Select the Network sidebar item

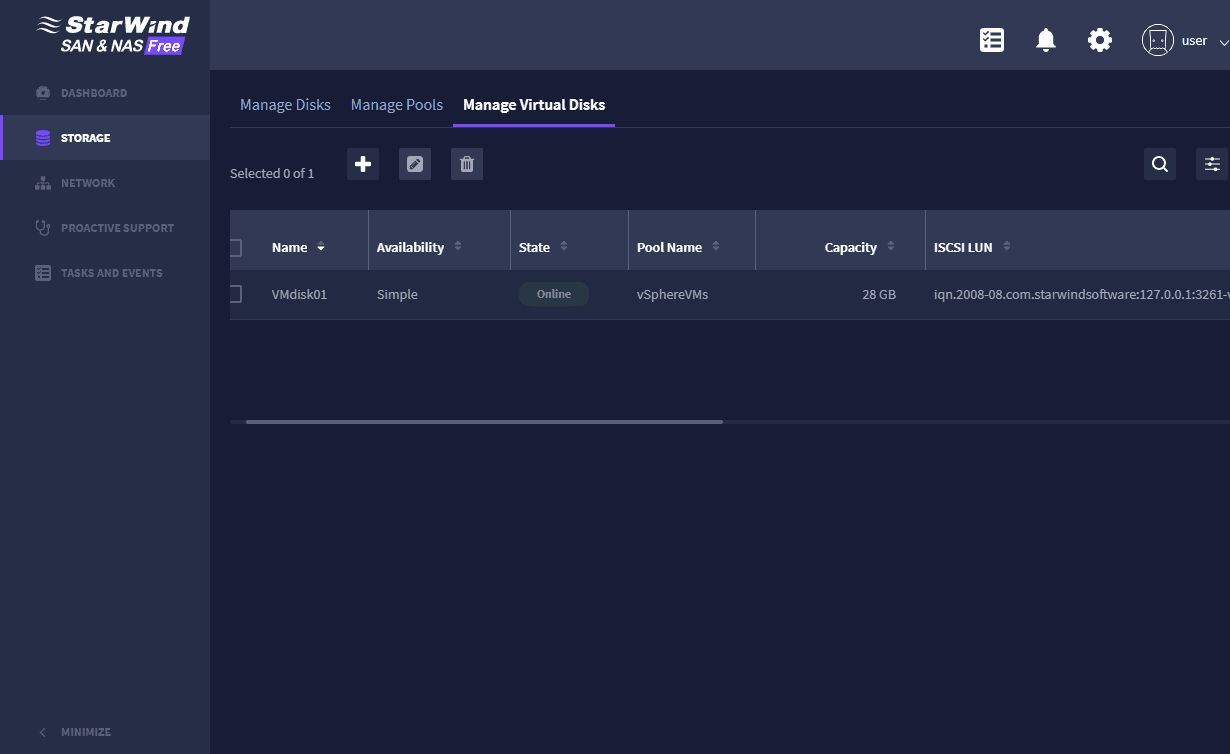[89, 183]
